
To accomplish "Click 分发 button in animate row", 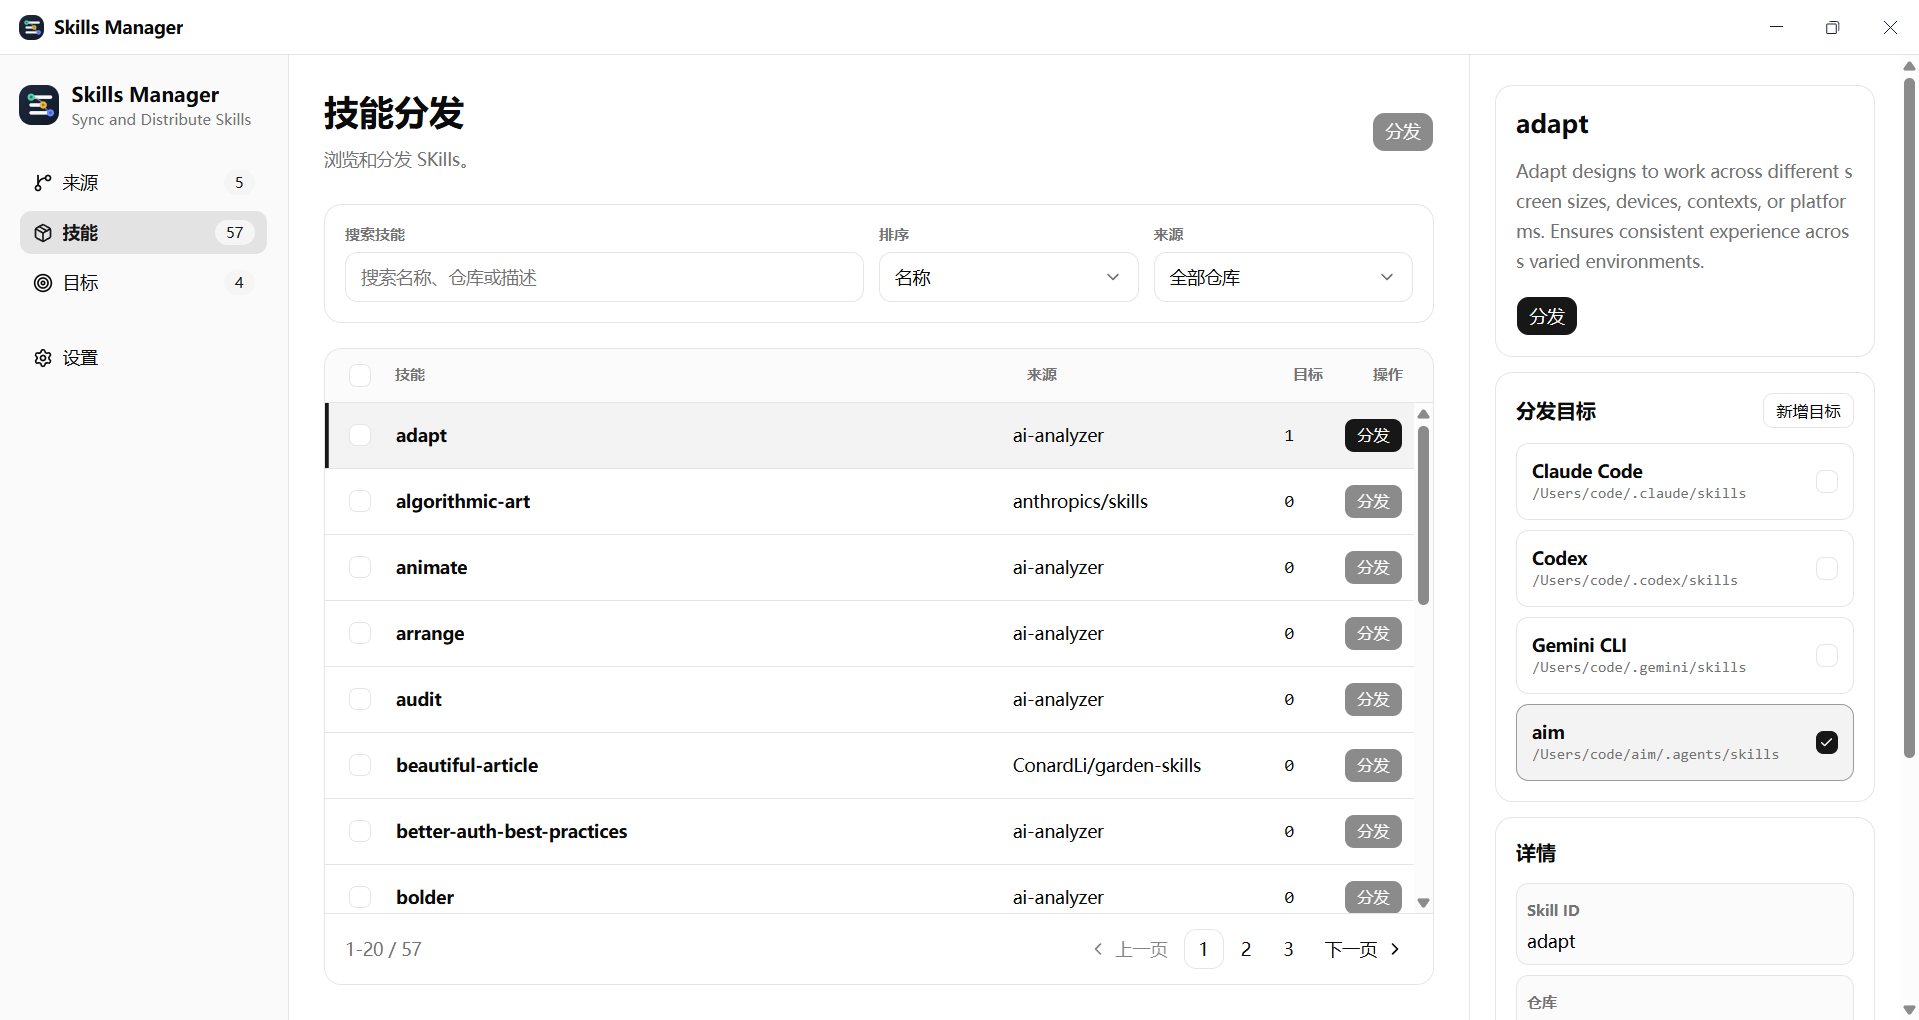I will 1373,567.
